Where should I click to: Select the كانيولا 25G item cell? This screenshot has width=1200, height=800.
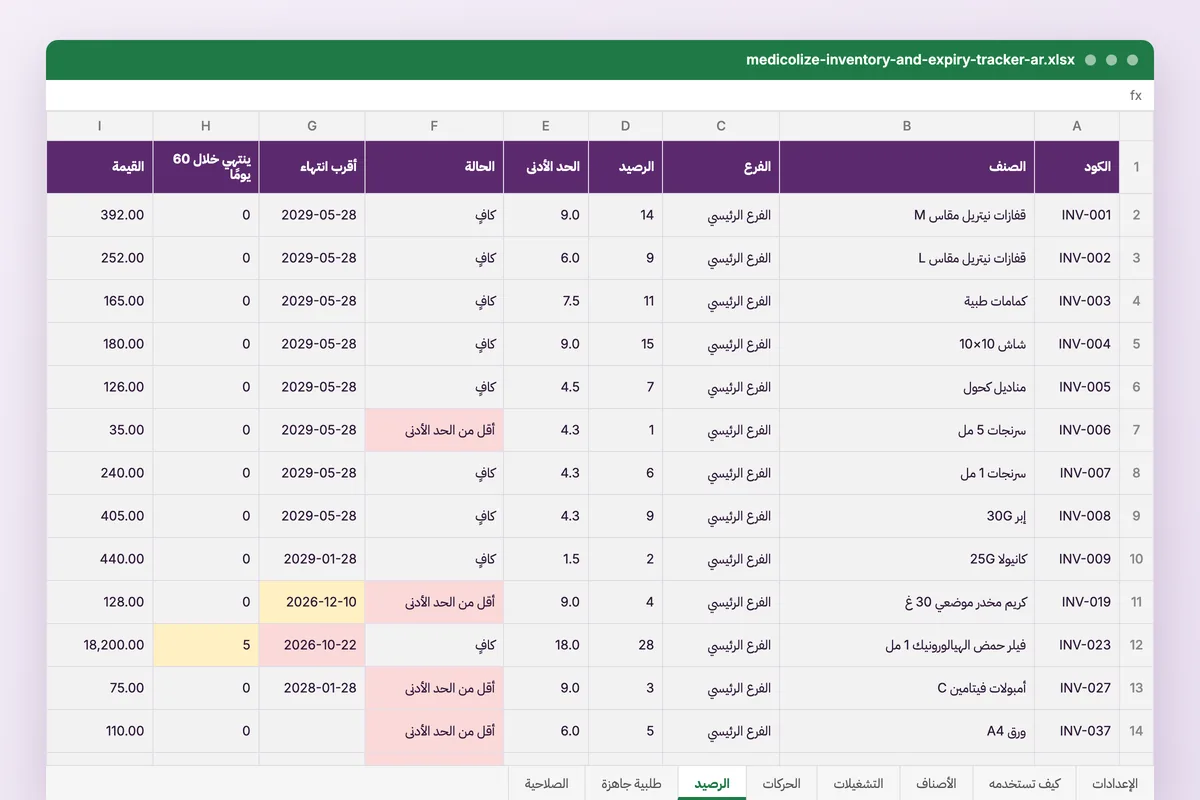[x=907, y=559]
